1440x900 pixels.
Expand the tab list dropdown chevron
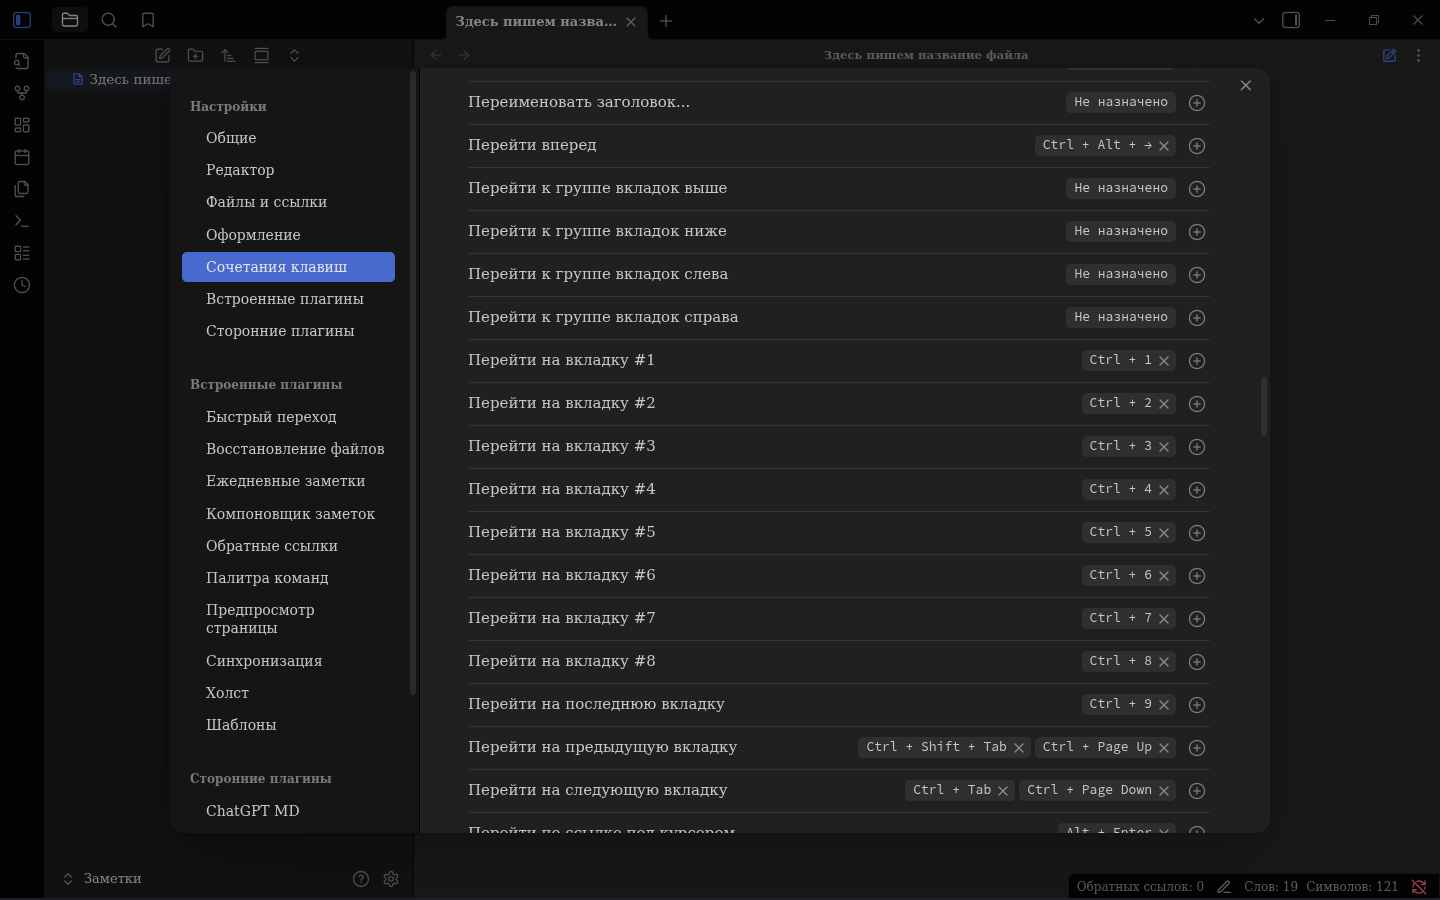tap(1259, 20)
